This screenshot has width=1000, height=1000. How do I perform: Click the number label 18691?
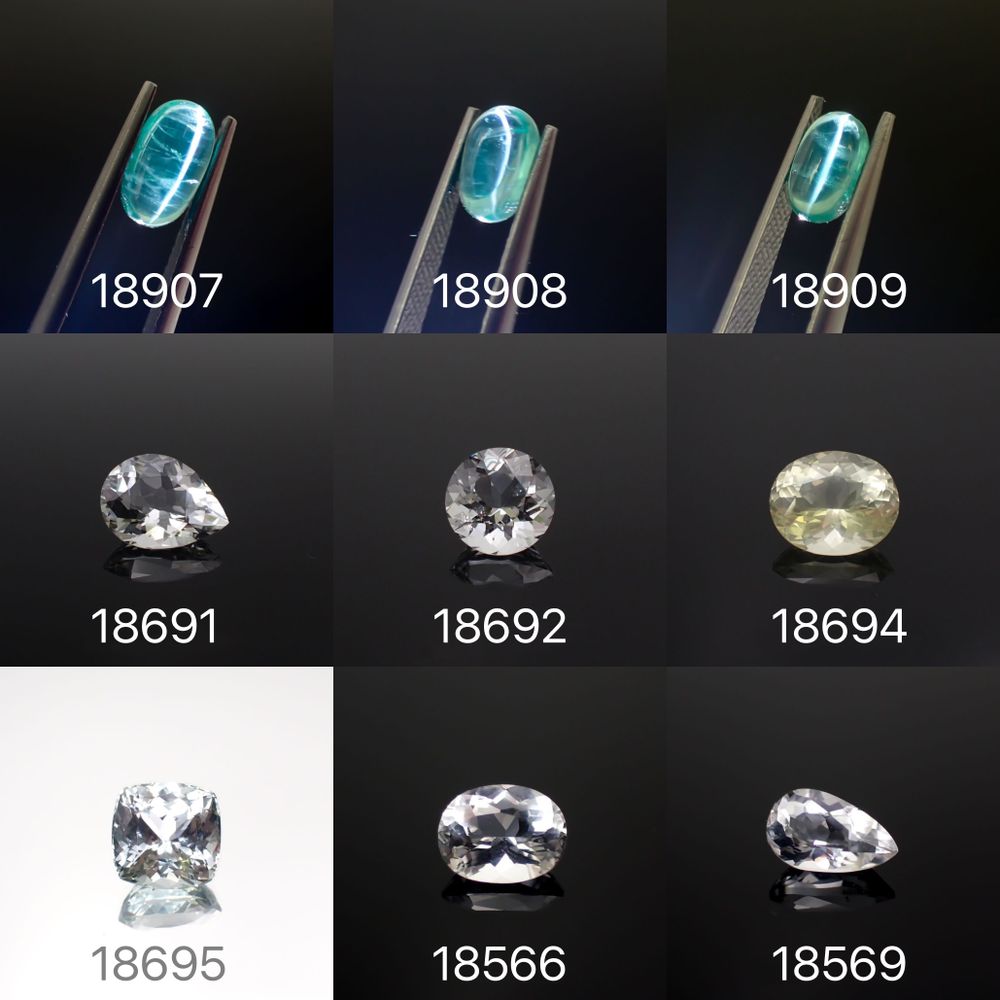point(154,626)
